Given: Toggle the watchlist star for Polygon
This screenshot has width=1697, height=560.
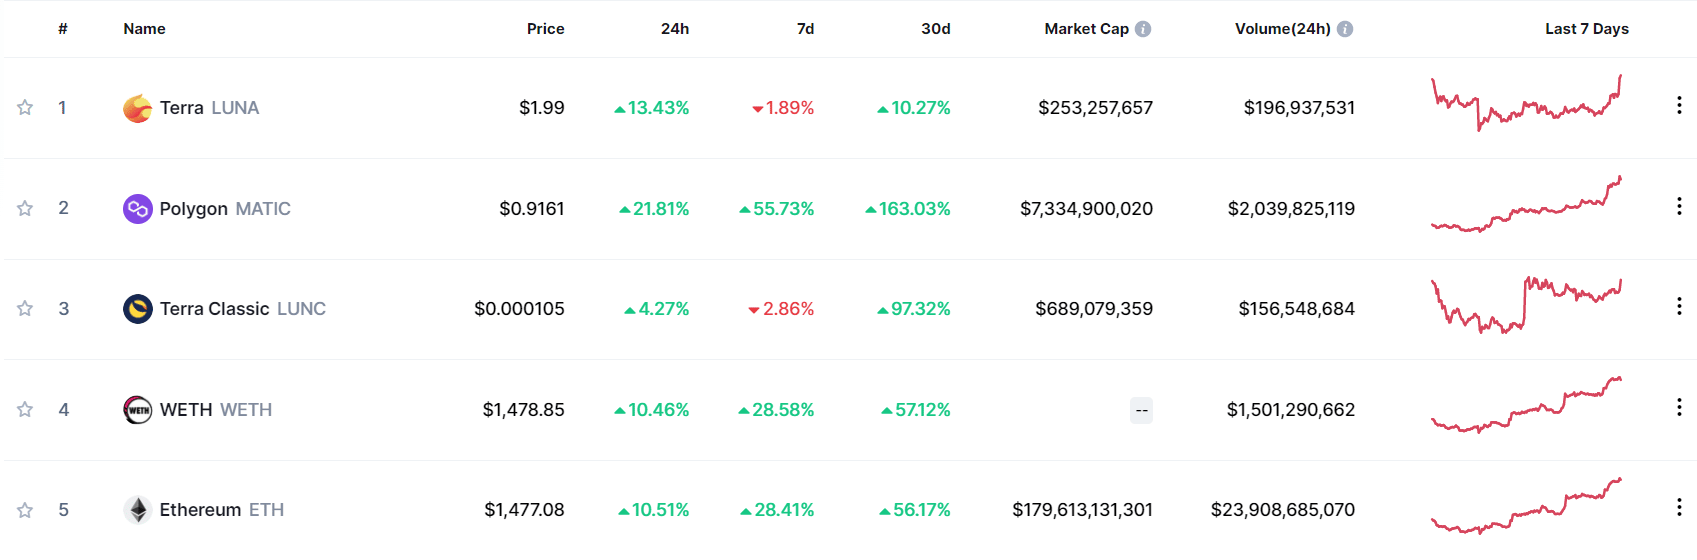Looking at the screenshot, I should click(25, 209).
